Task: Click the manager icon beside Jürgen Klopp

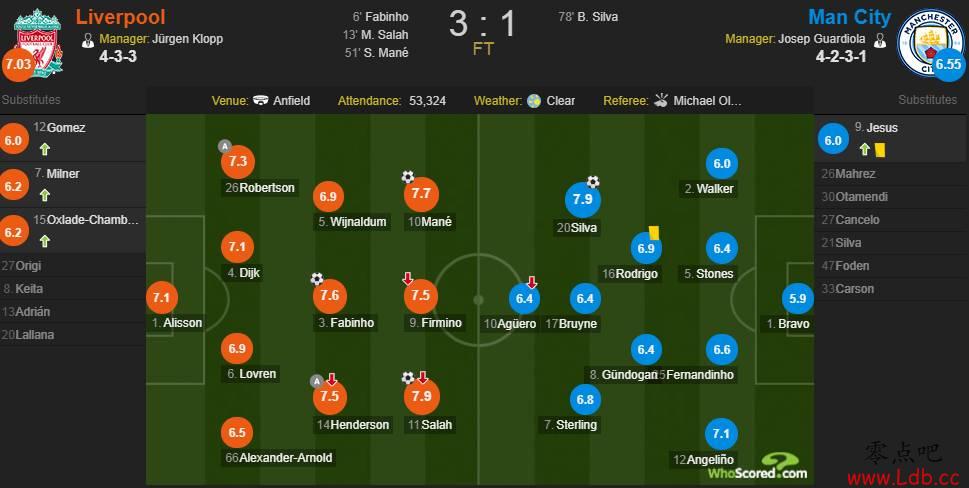Action: 88,40
